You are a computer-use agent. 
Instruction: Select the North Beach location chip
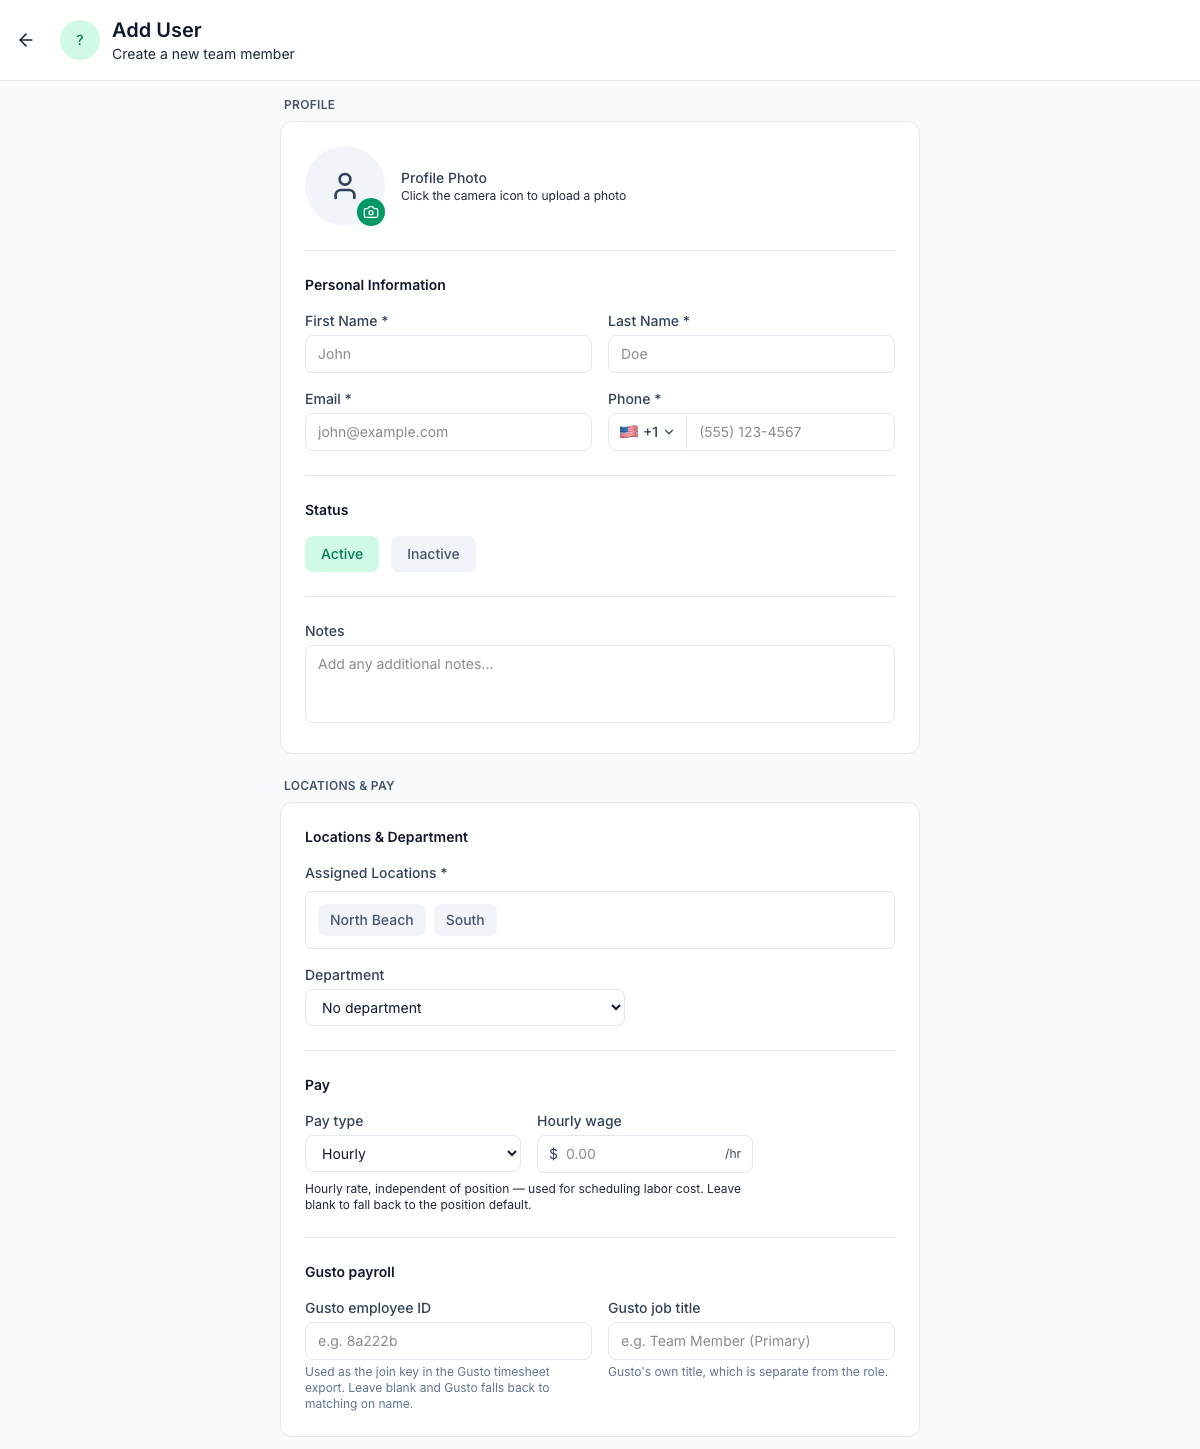(372, 920)
